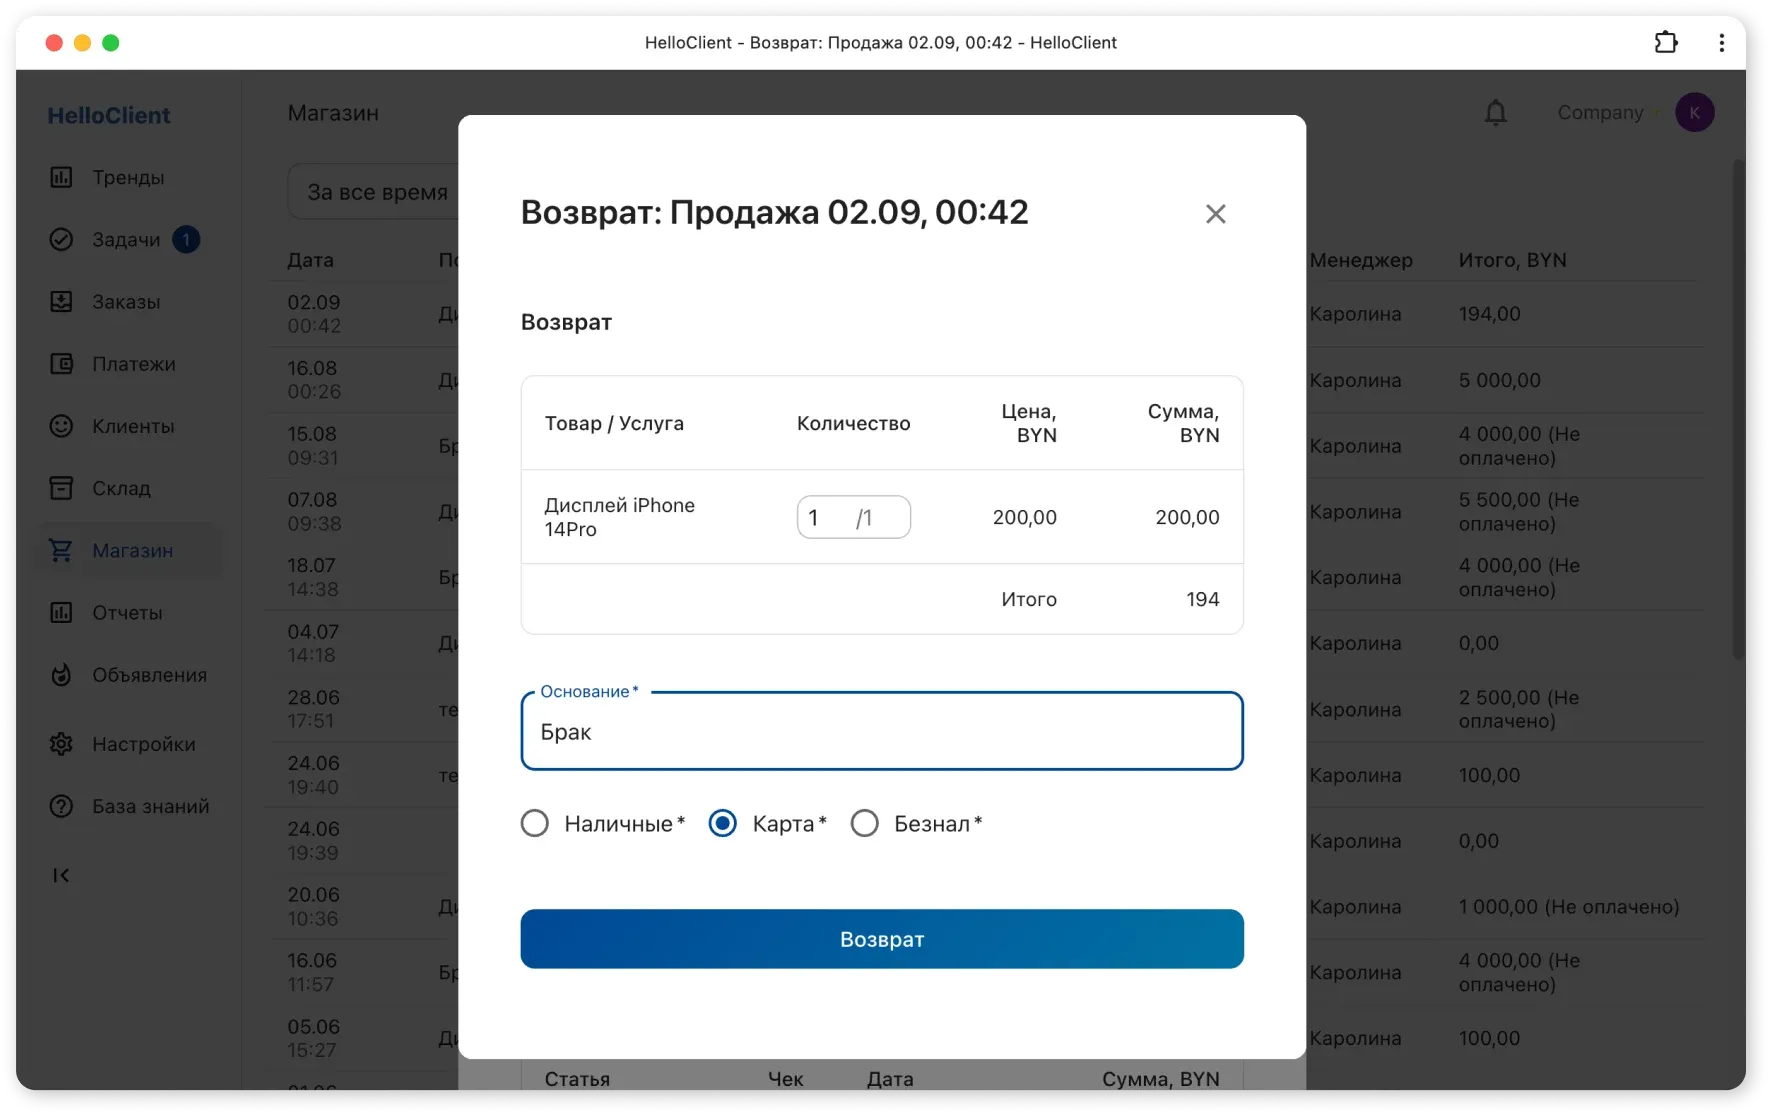The width and height of the screenshot is (1770, 1116).
Task: Open the Объявления section
Action: click(150, 675)
